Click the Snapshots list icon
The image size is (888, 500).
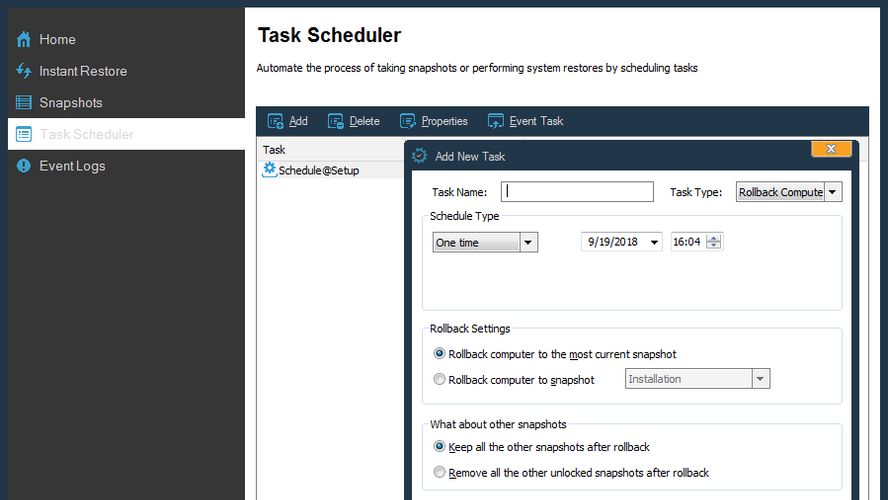(x=24, y=103)
